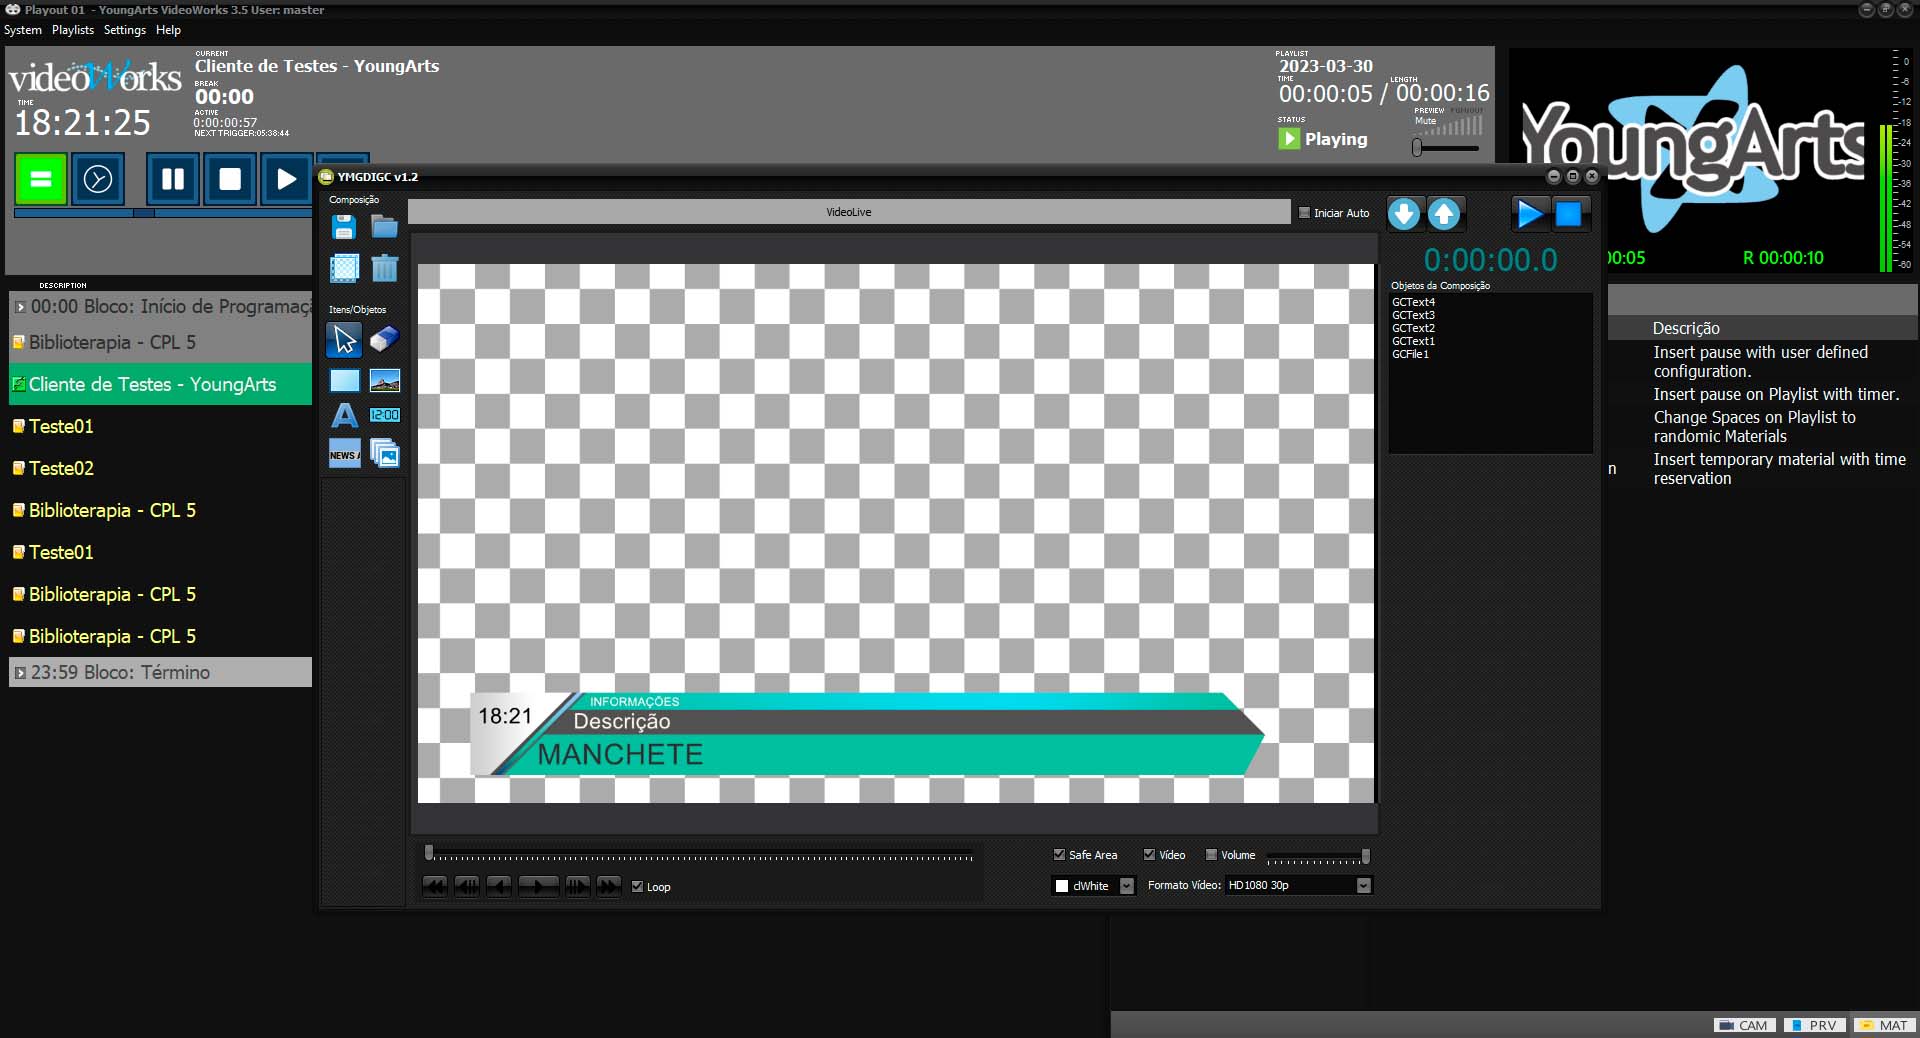Image resolution: width=1920 pixels, height=1038 pixels.
Task: Delete with the trash bin icon
Action: (384, 268)
